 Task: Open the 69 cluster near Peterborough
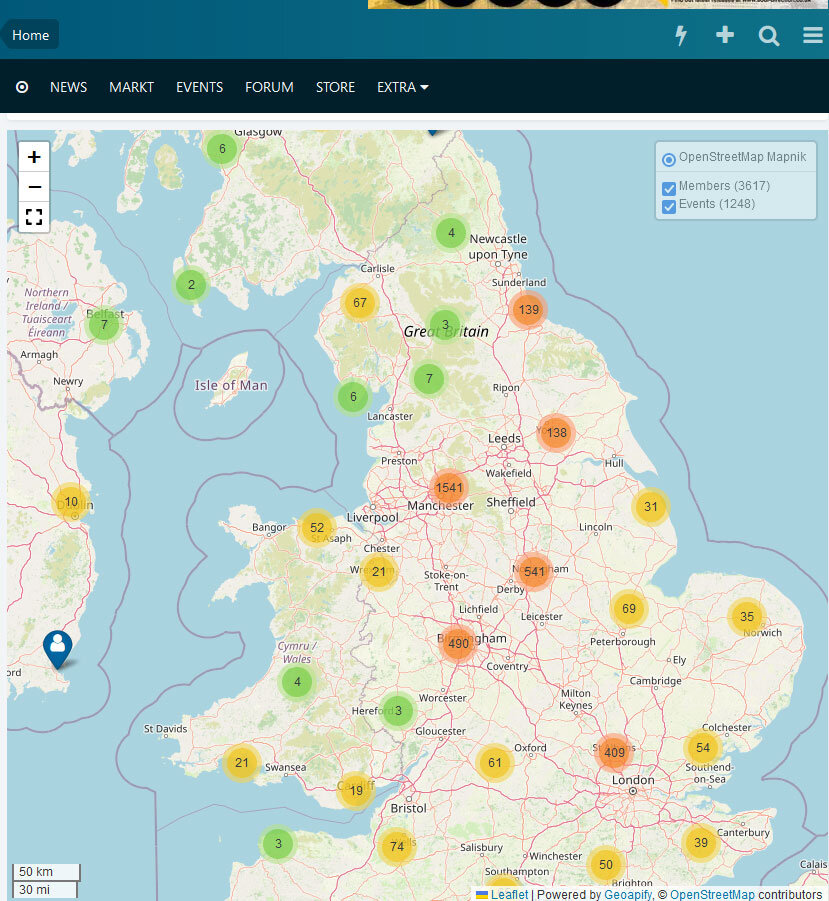point(629,609)
